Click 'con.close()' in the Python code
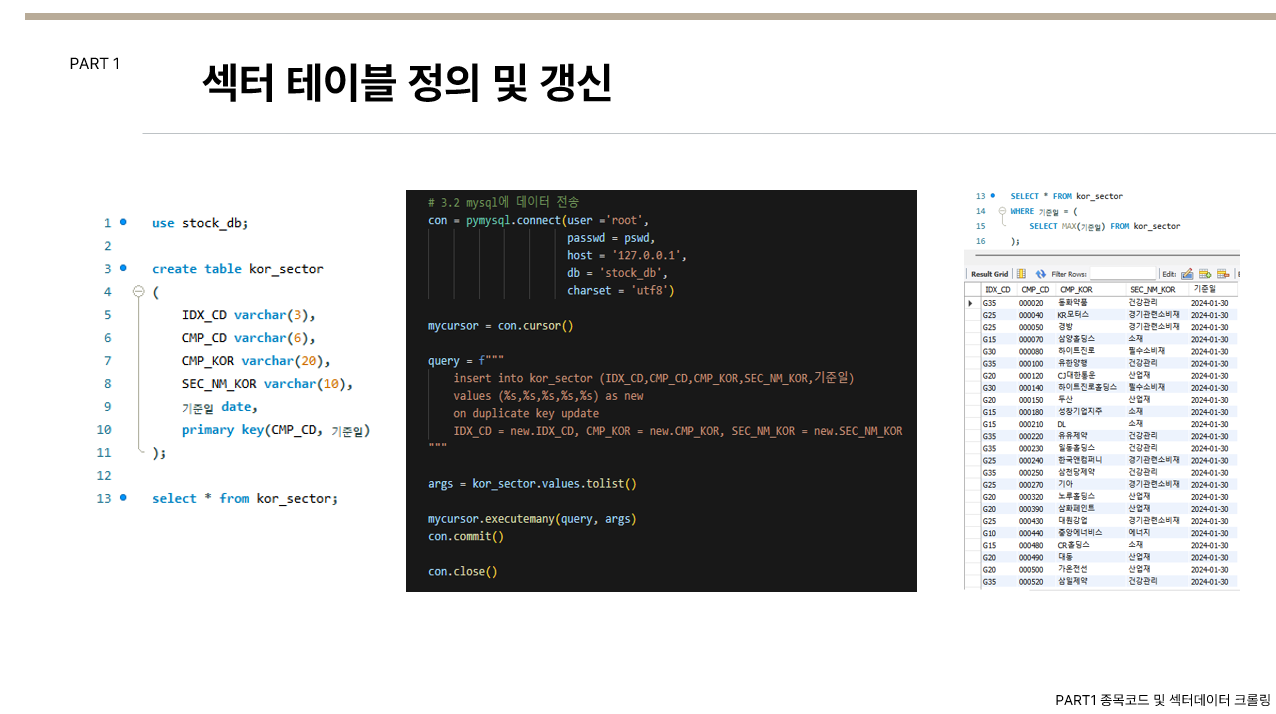The image size is (1276, 714). point(462,571)
